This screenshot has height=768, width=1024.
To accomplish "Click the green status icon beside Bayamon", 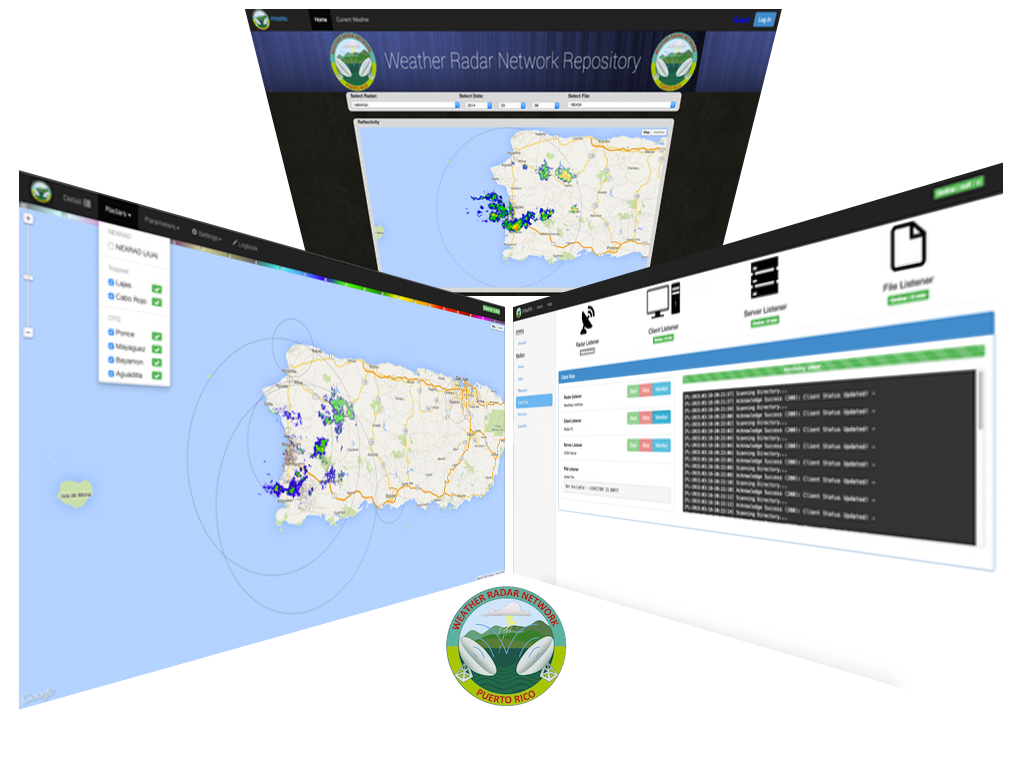I will 157,362.
